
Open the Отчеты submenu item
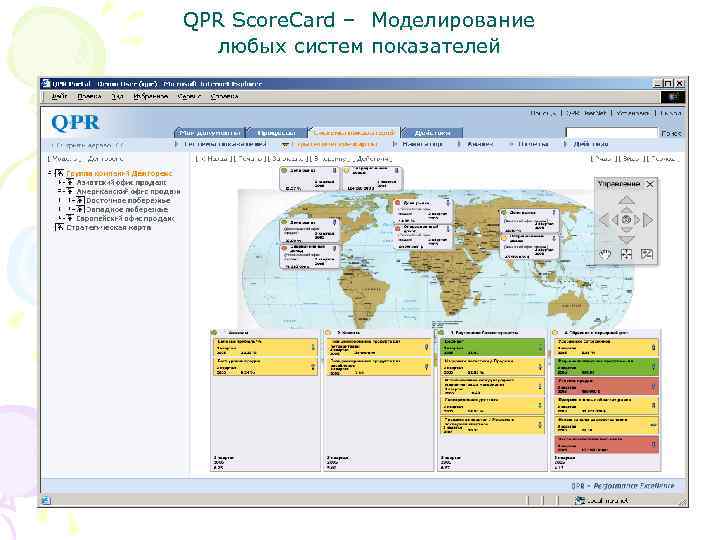533,144
